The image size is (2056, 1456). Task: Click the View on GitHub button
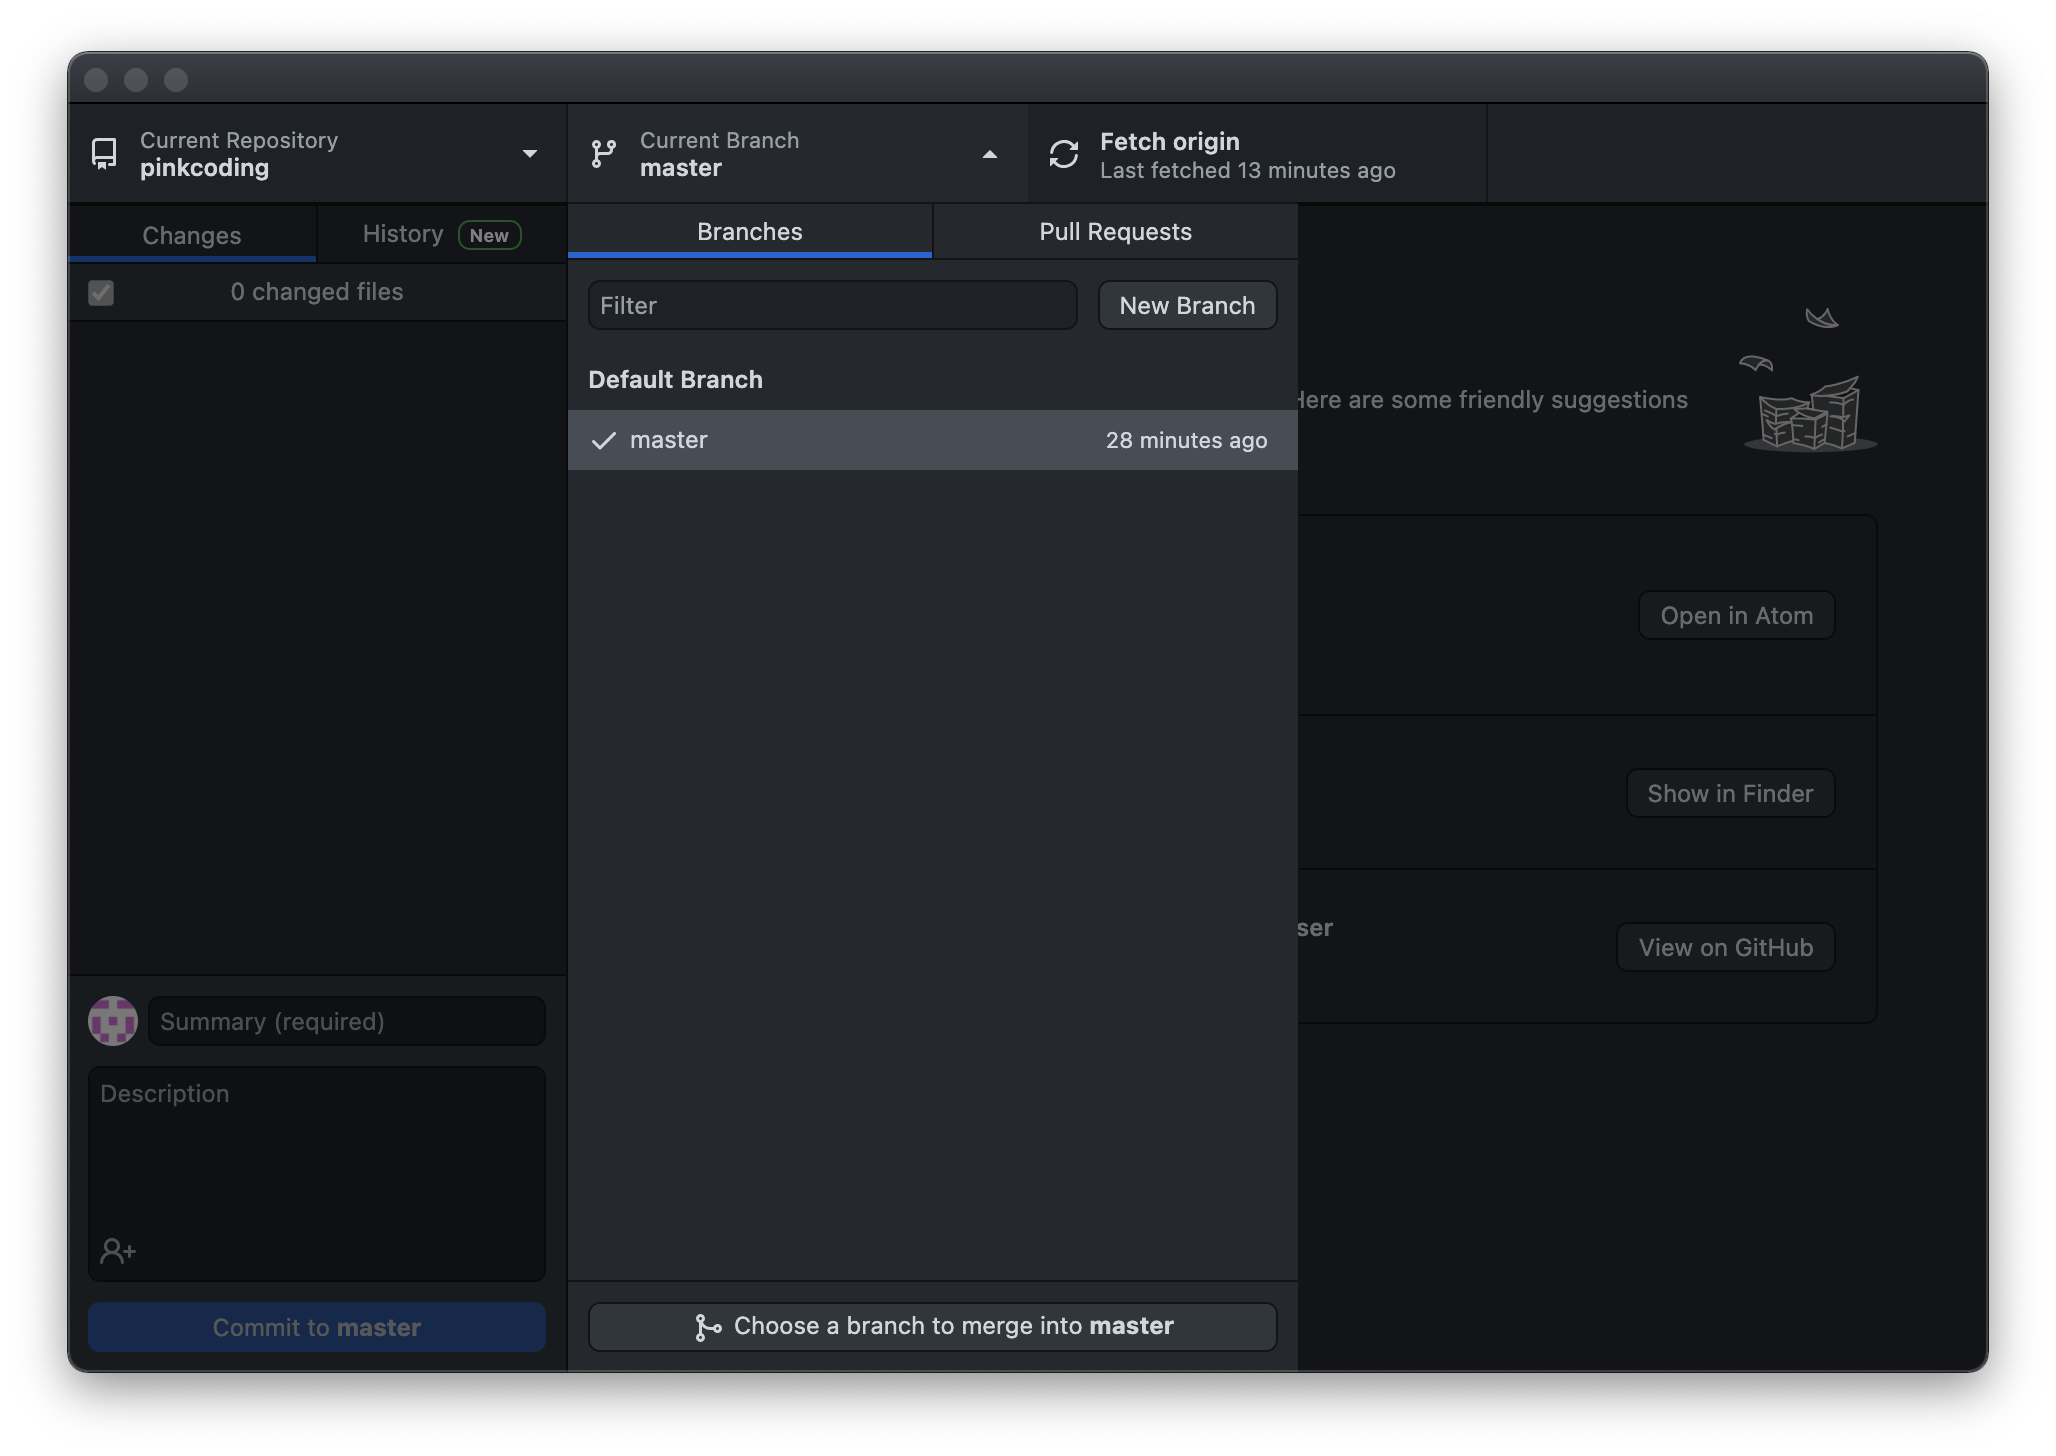1725,947
